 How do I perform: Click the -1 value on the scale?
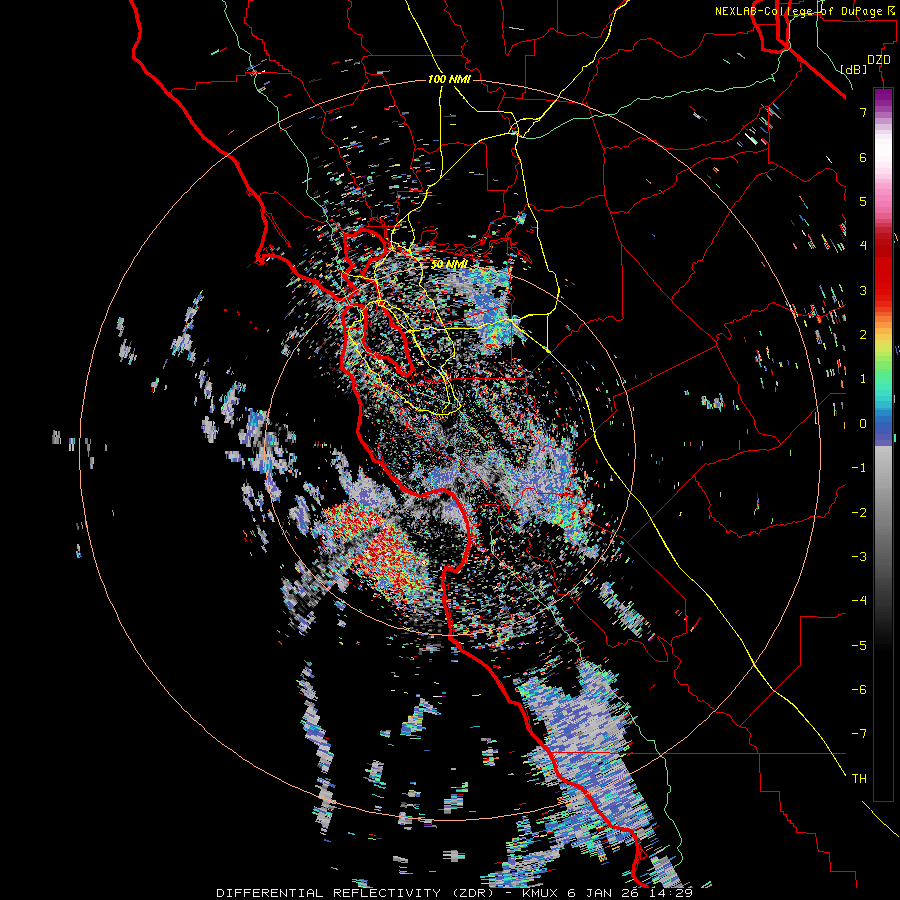tap(859, 468)
